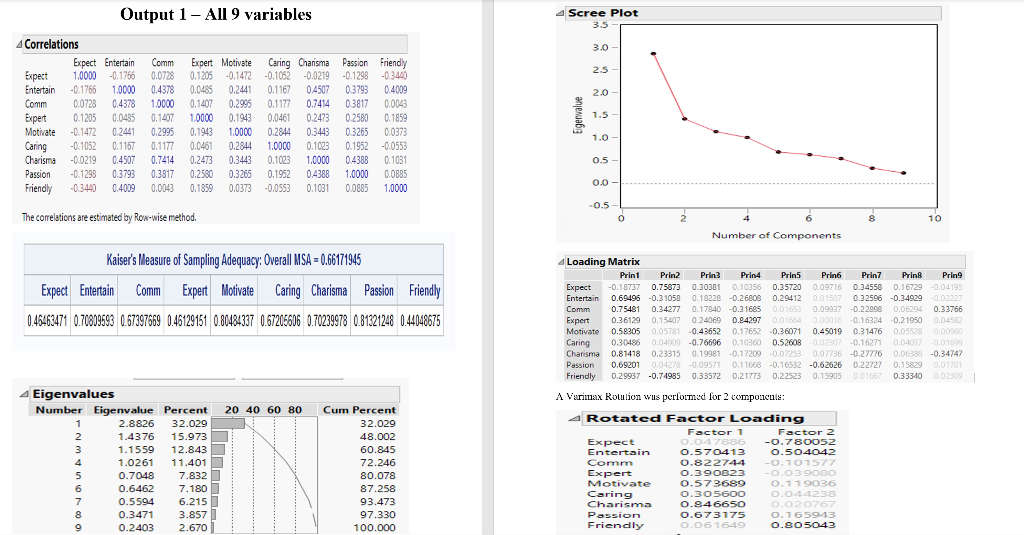The image size is (1024, 535).
Task: Click cumulative percent value 72.246
Action: [x=377, y=463]
